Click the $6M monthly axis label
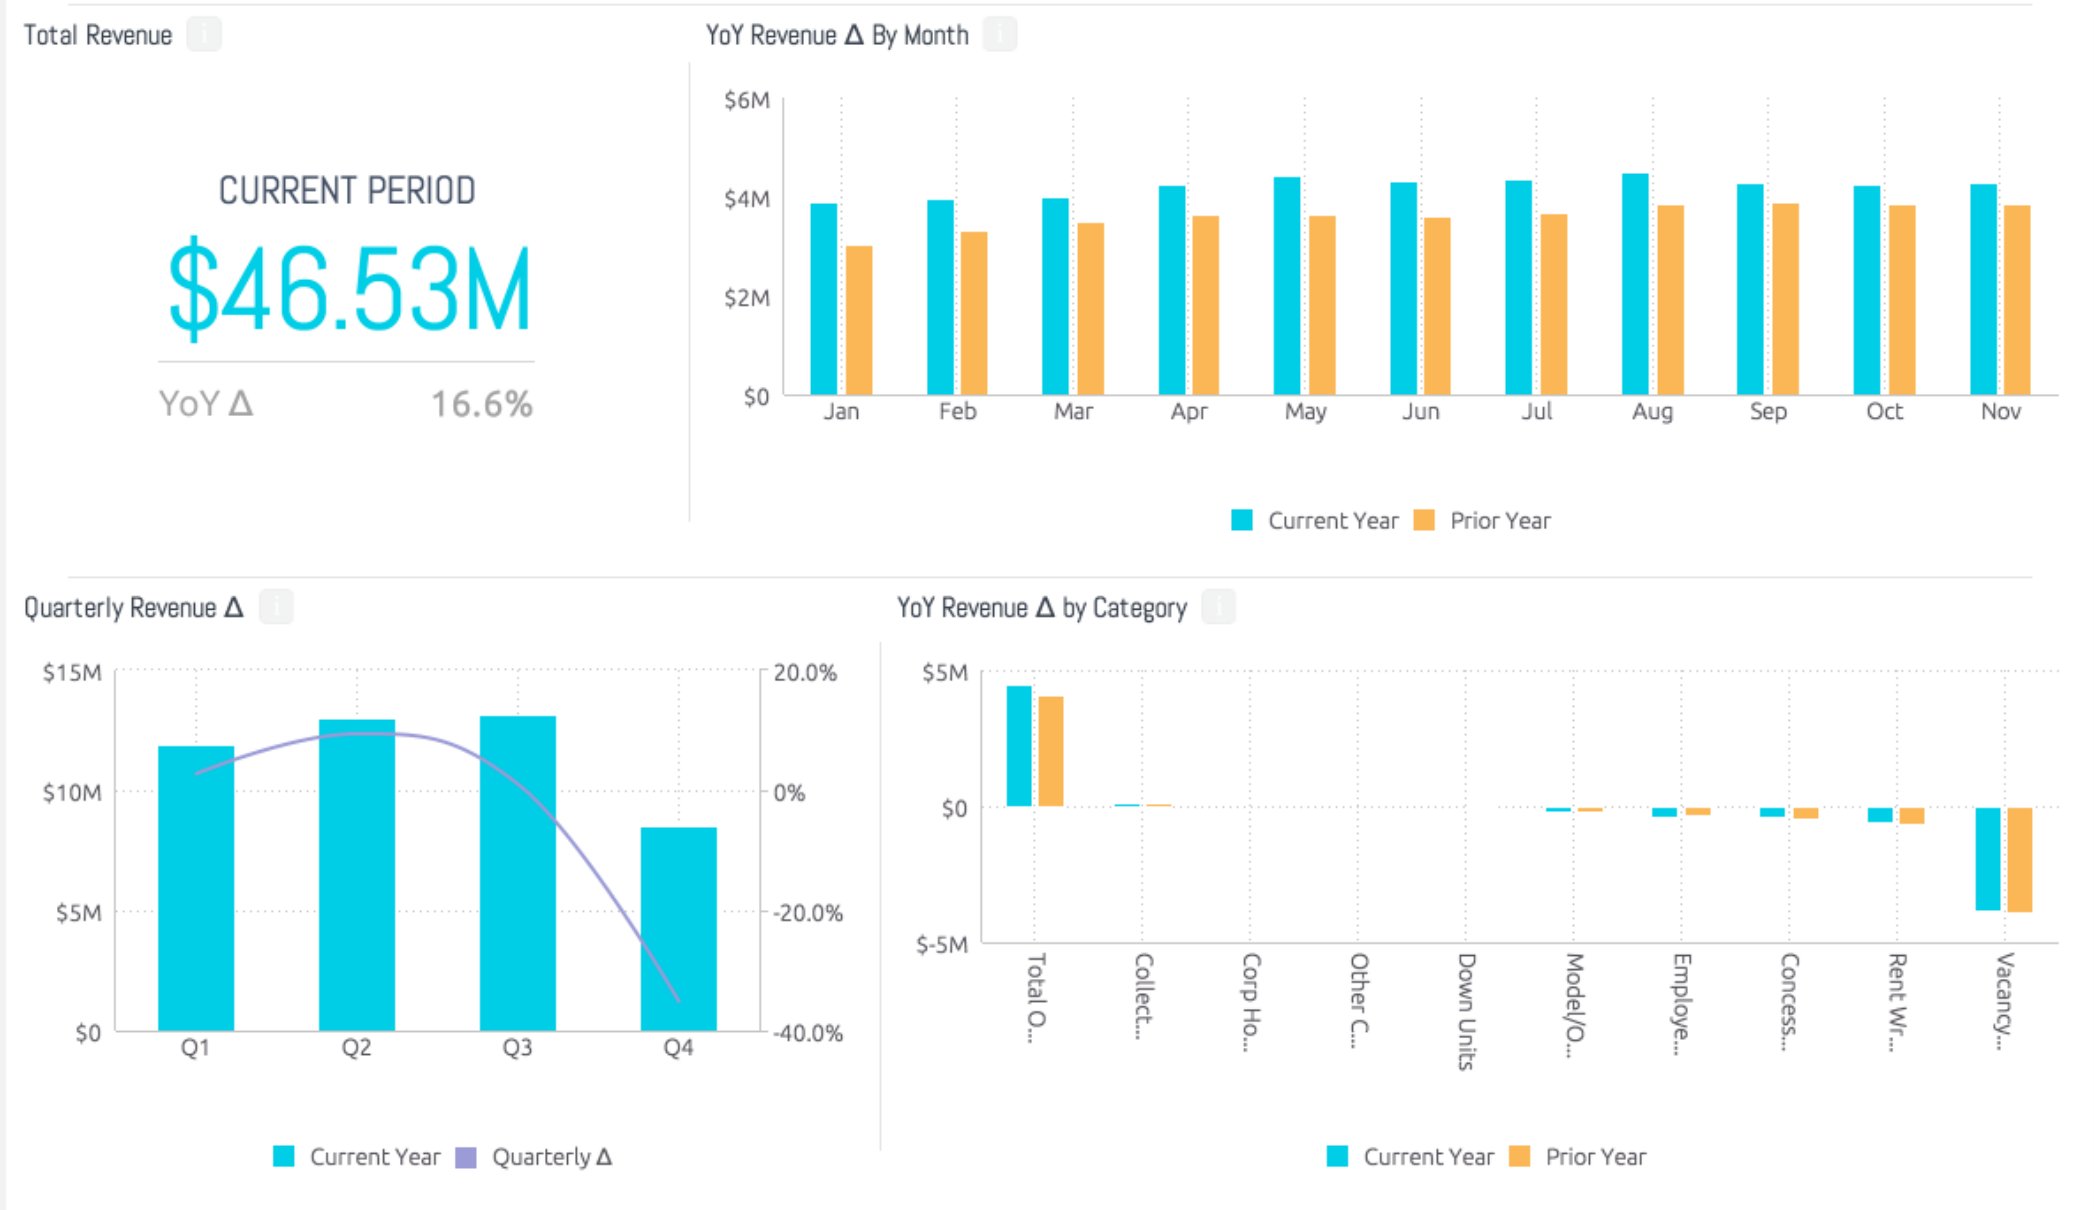Image resolution: width=2094 pixels, height=1210 pixels. 747,100
